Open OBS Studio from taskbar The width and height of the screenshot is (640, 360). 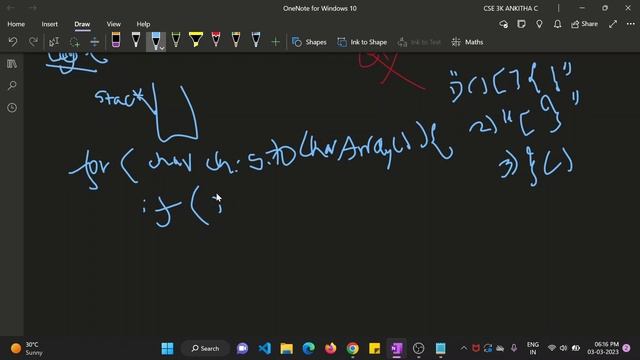pos(418,349)
